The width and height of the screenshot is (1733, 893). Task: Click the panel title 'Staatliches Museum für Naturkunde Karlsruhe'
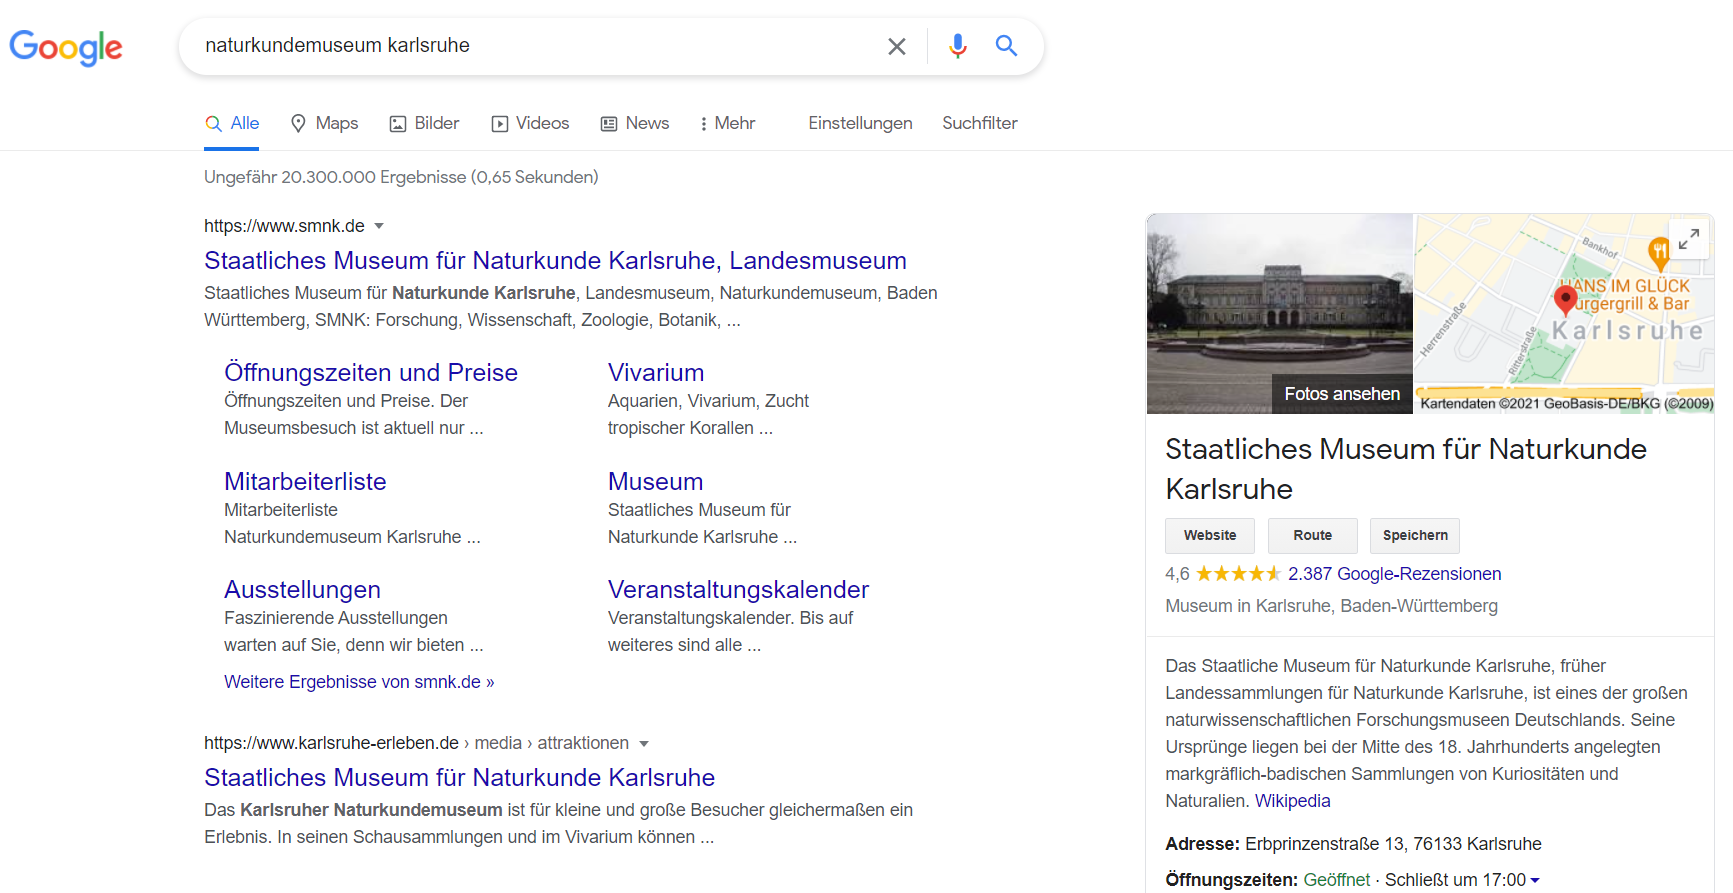point(1406,469)
